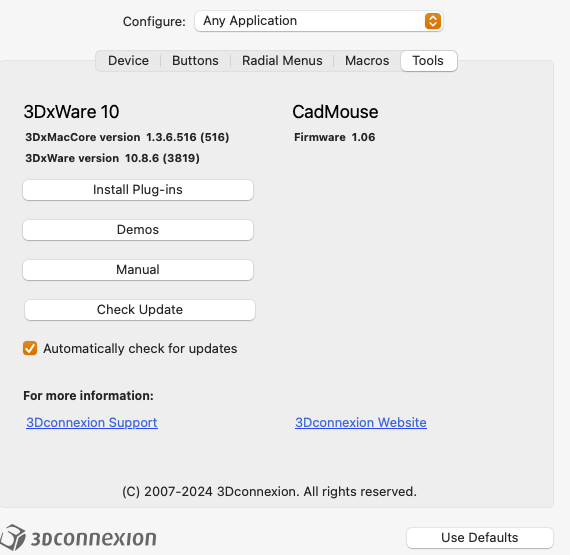The image size is (570, 555).
Task: Disable Automatically check for updates checkbox
Action: [30, 348]
